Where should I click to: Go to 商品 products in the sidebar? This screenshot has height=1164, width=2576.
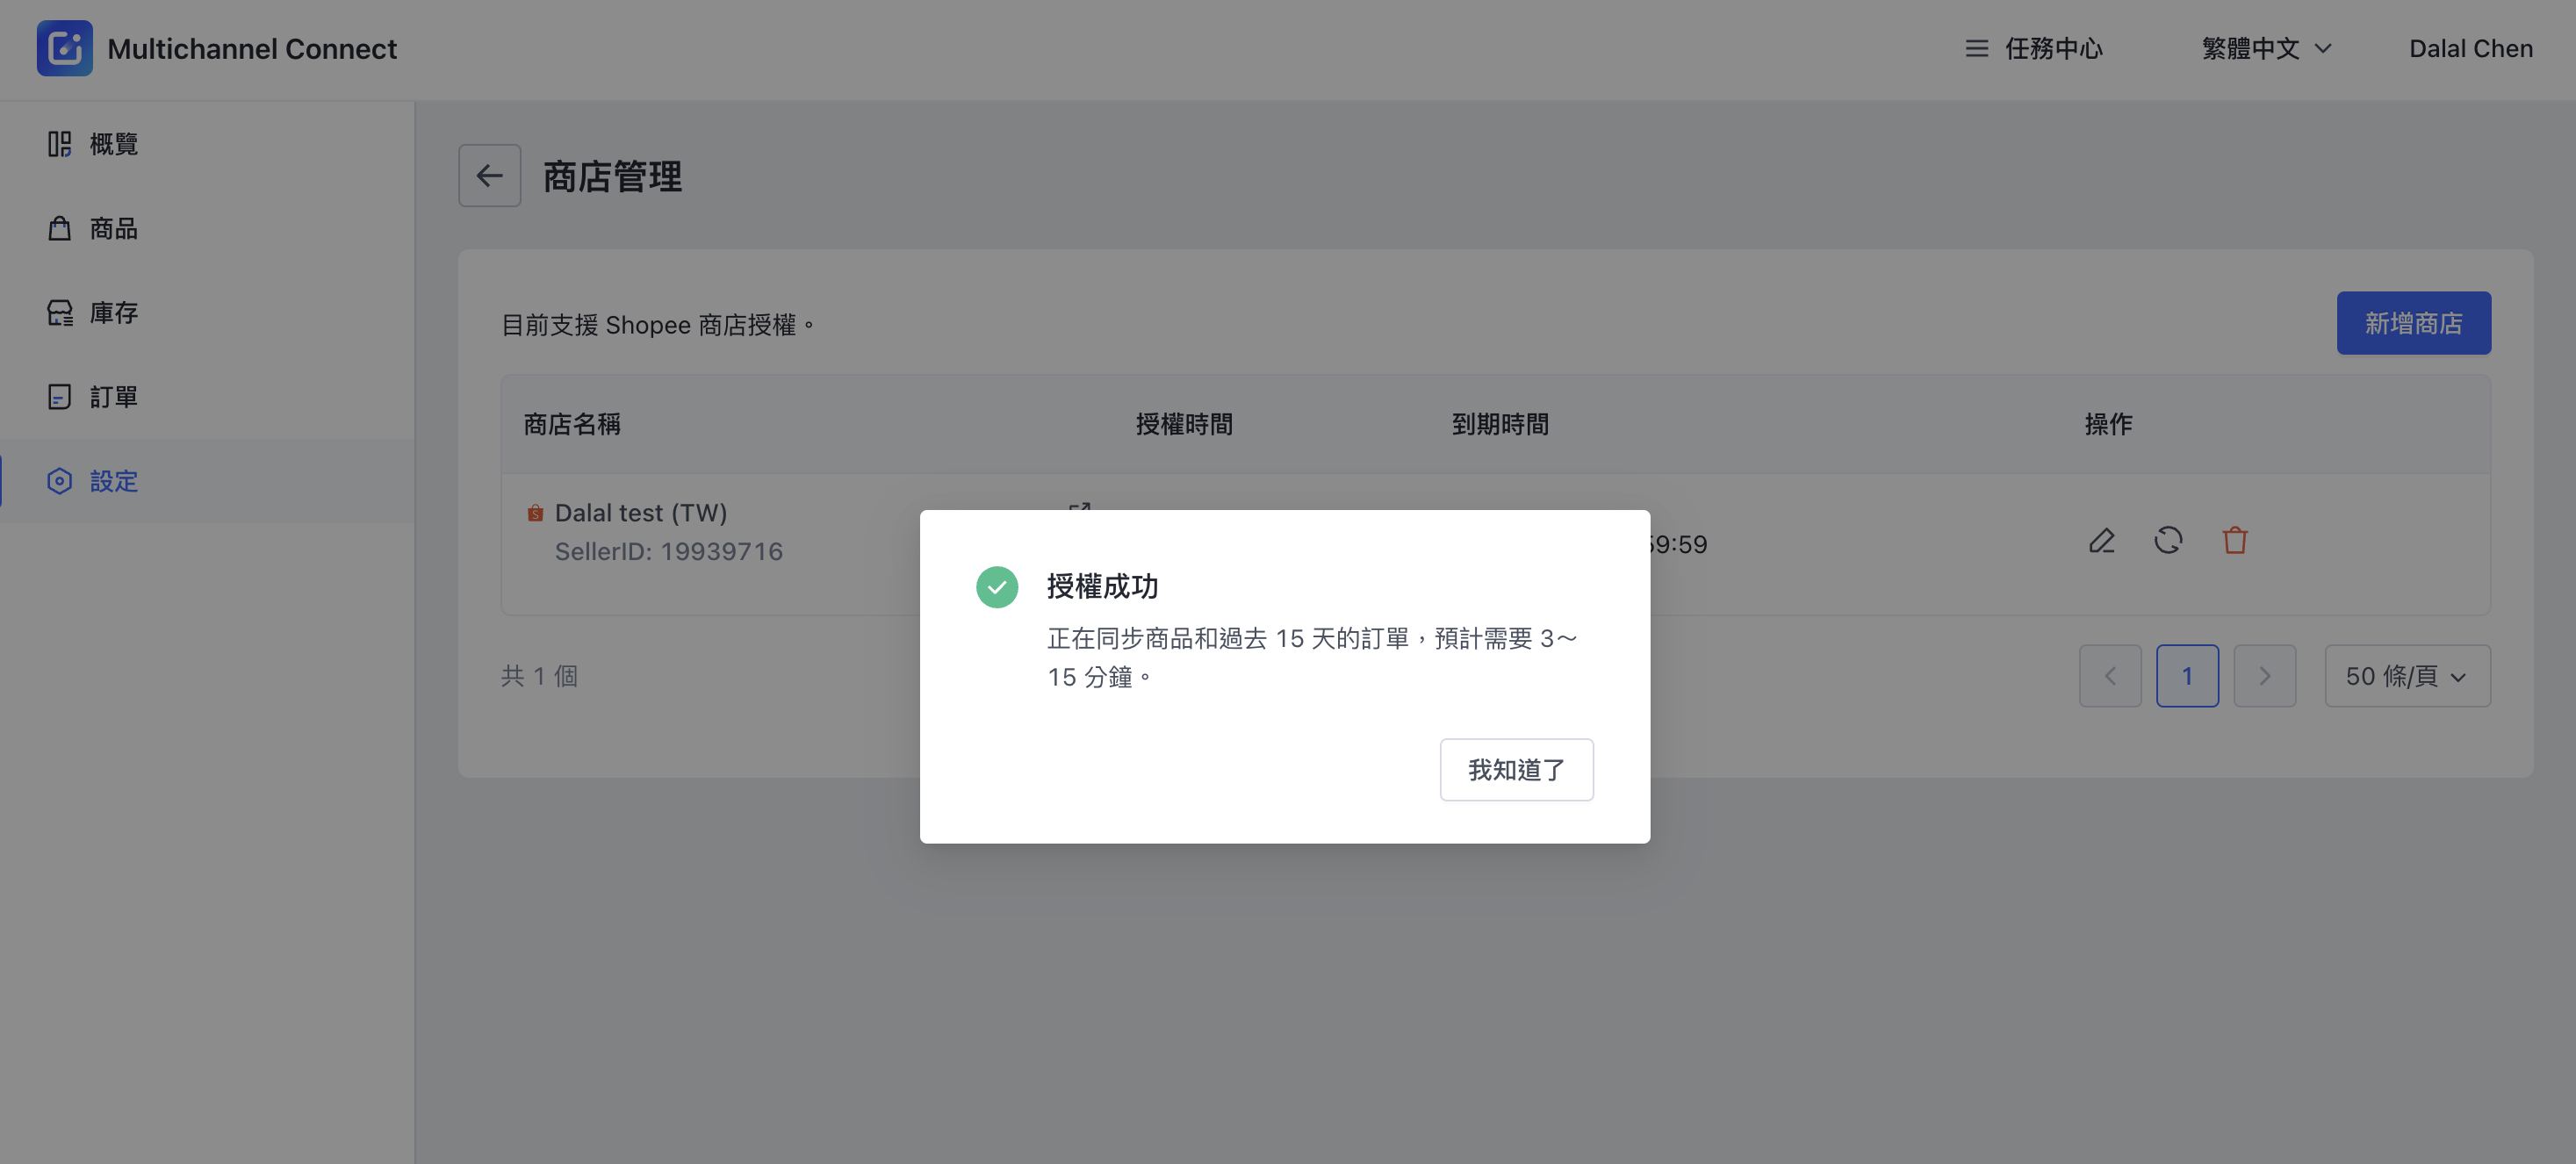tap(207, 228)
